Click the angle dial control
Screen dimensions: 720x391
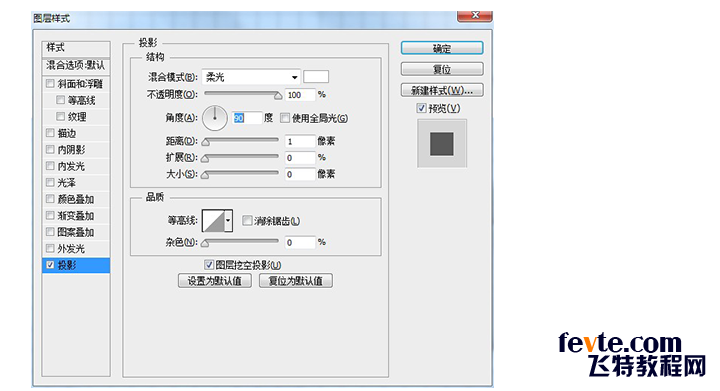(x=214, y=118)
